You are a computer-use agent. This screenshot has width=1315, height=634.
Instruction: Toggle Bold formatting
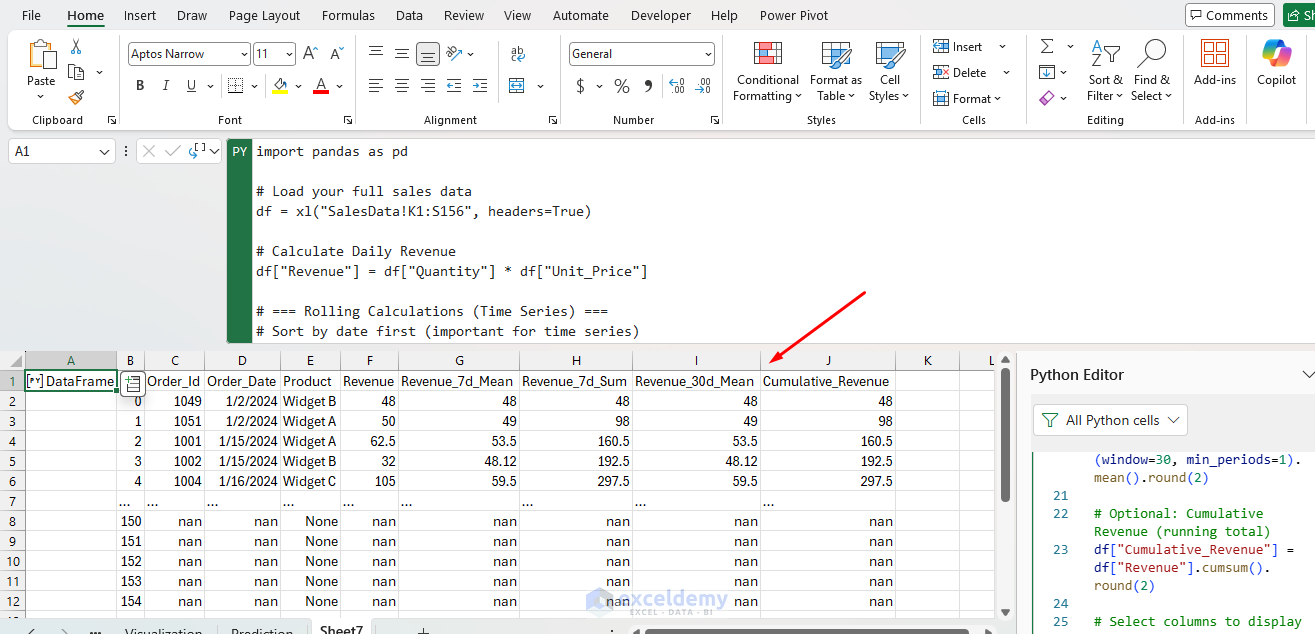pos(140,86)
